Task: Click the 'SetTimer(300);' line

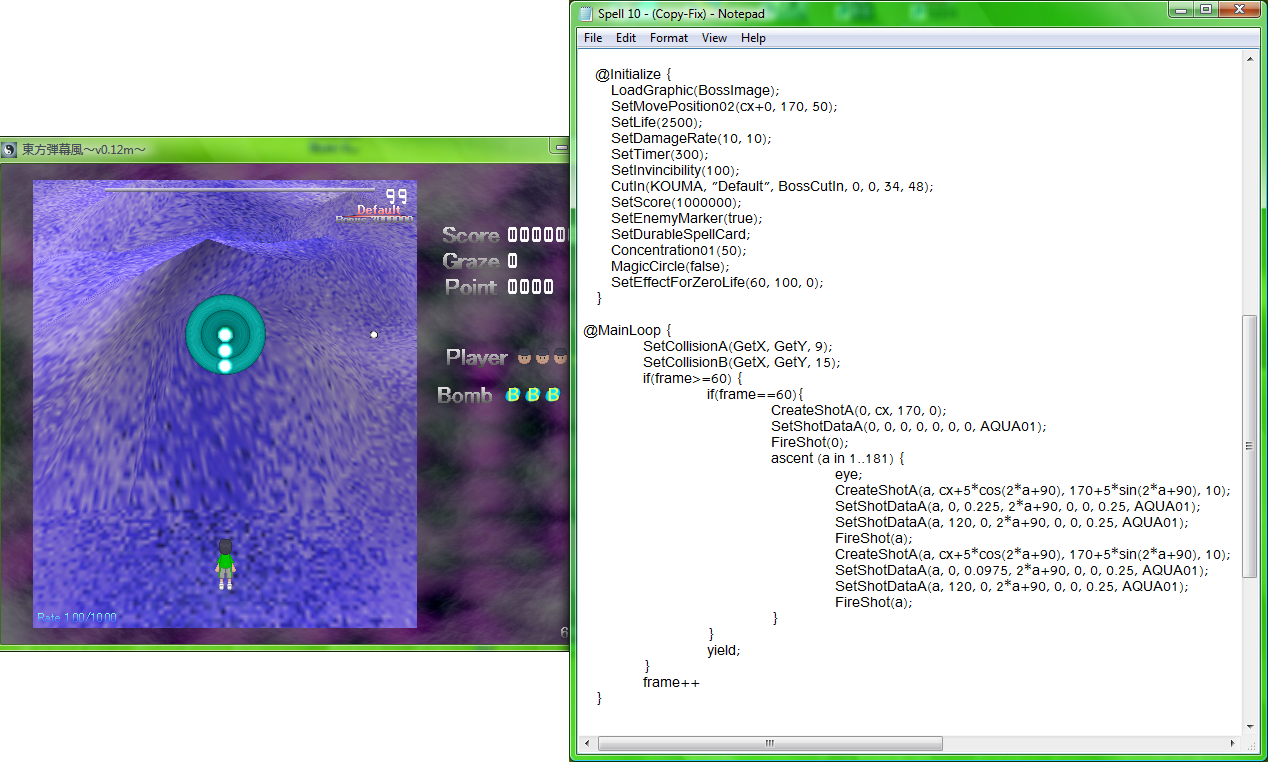Action: [x=659, y=154]
